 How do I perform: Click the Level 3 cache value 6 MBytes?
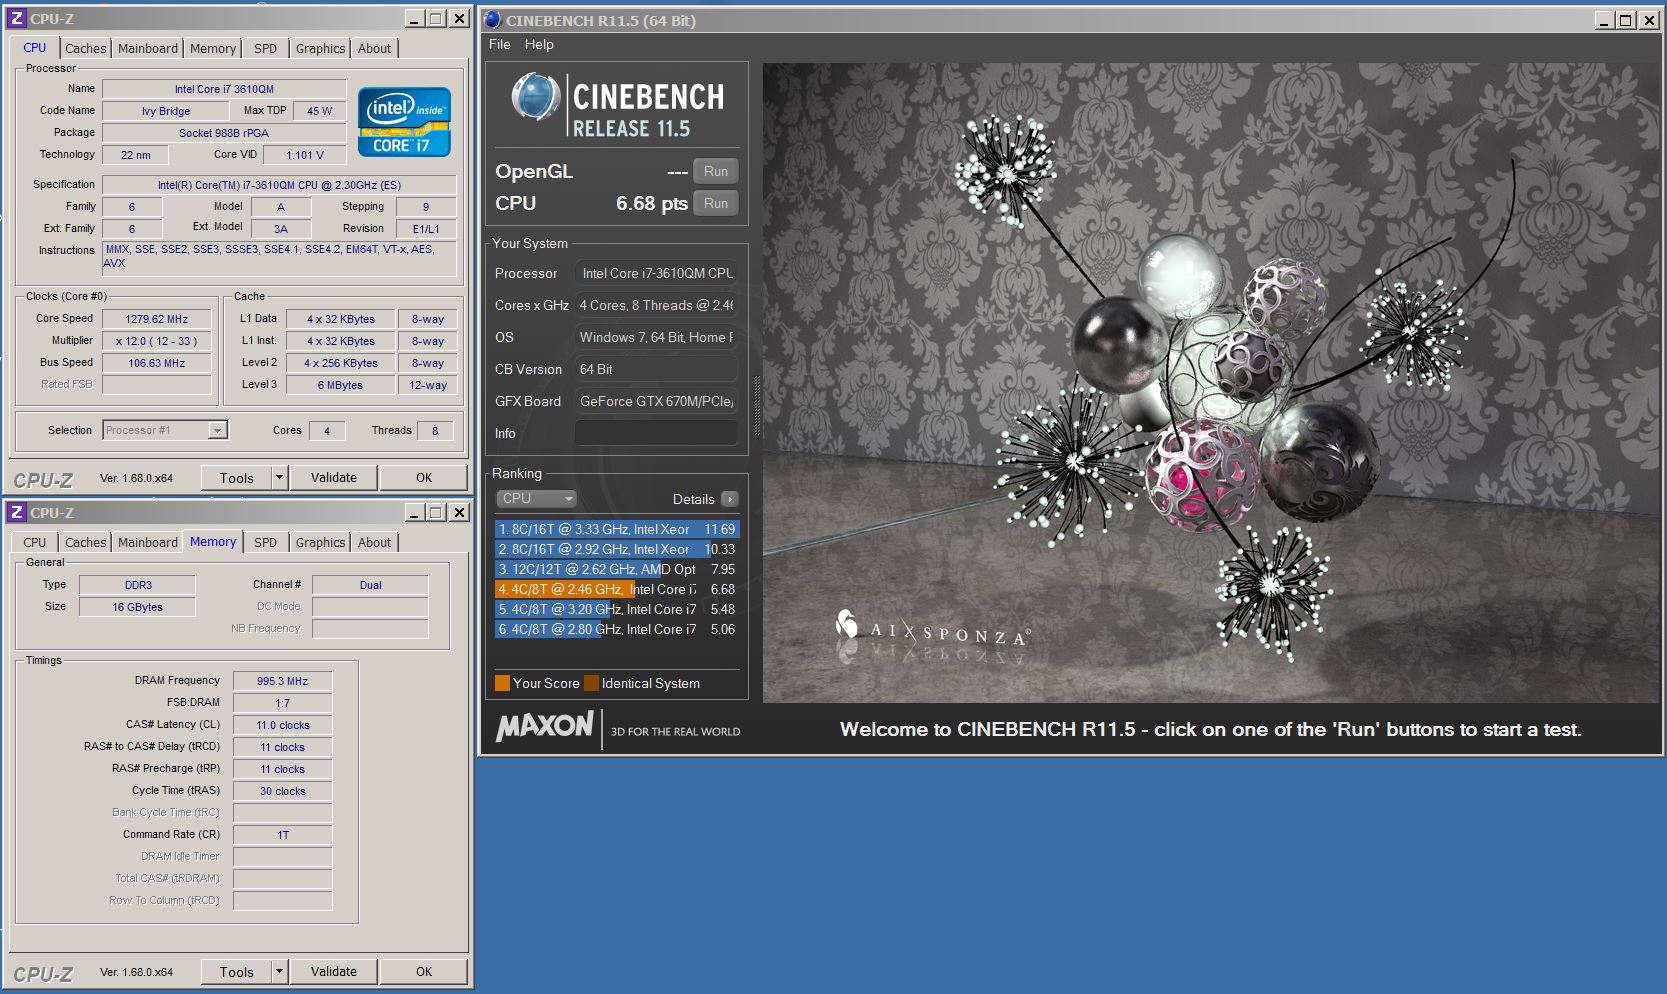tap(341, 385)
